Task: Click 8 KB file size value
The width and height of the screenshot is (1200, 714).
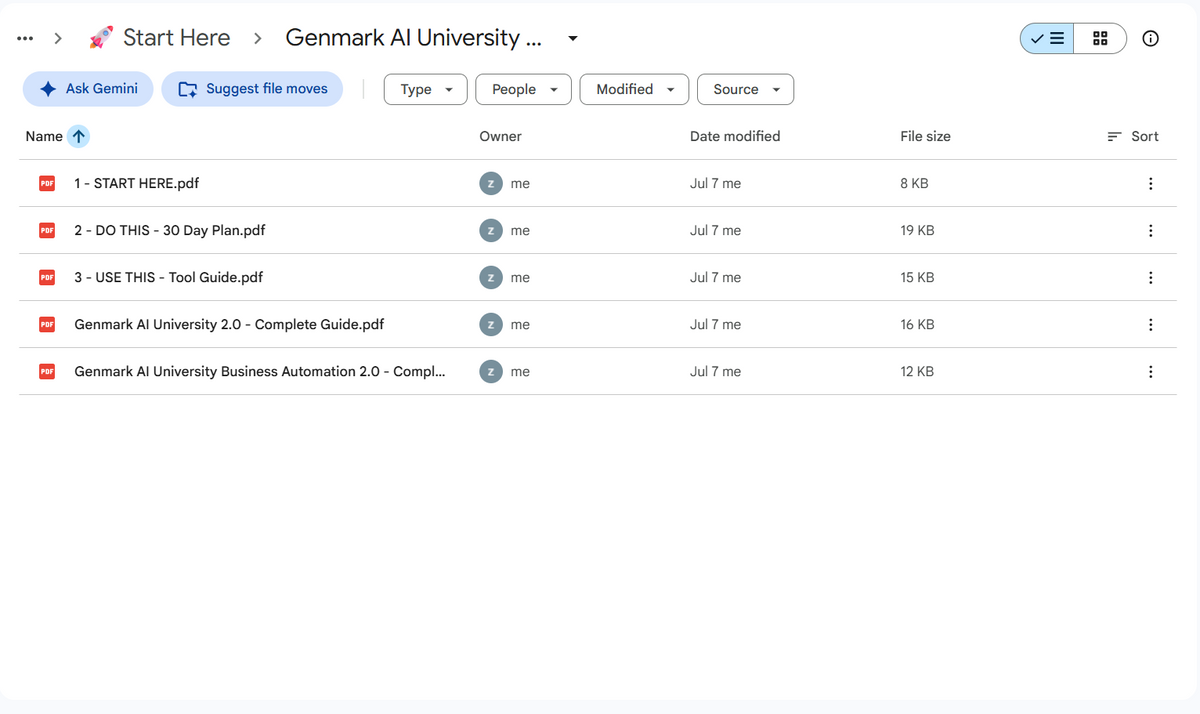Action: [x=914, y=184]
